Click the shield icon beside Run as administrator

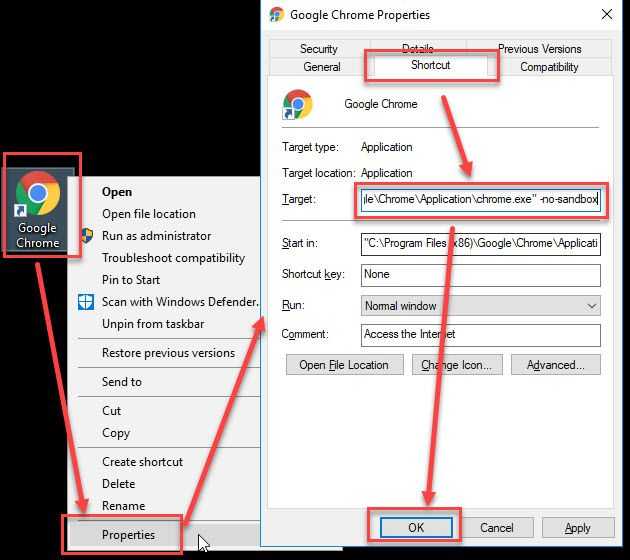coord(86,235)
